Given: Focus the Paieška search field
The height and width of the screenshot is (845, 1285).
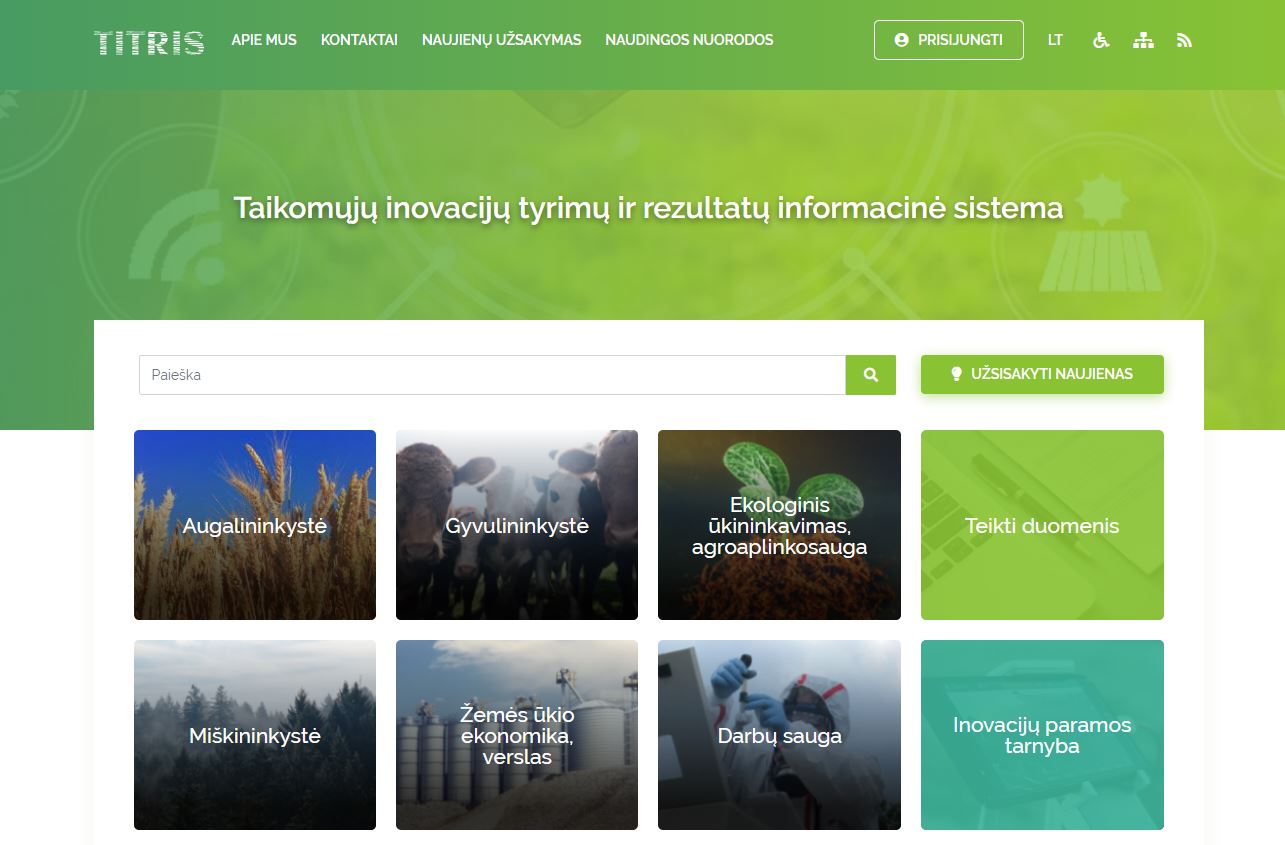Looking at the screenshot, I should [x=492, y=375].
